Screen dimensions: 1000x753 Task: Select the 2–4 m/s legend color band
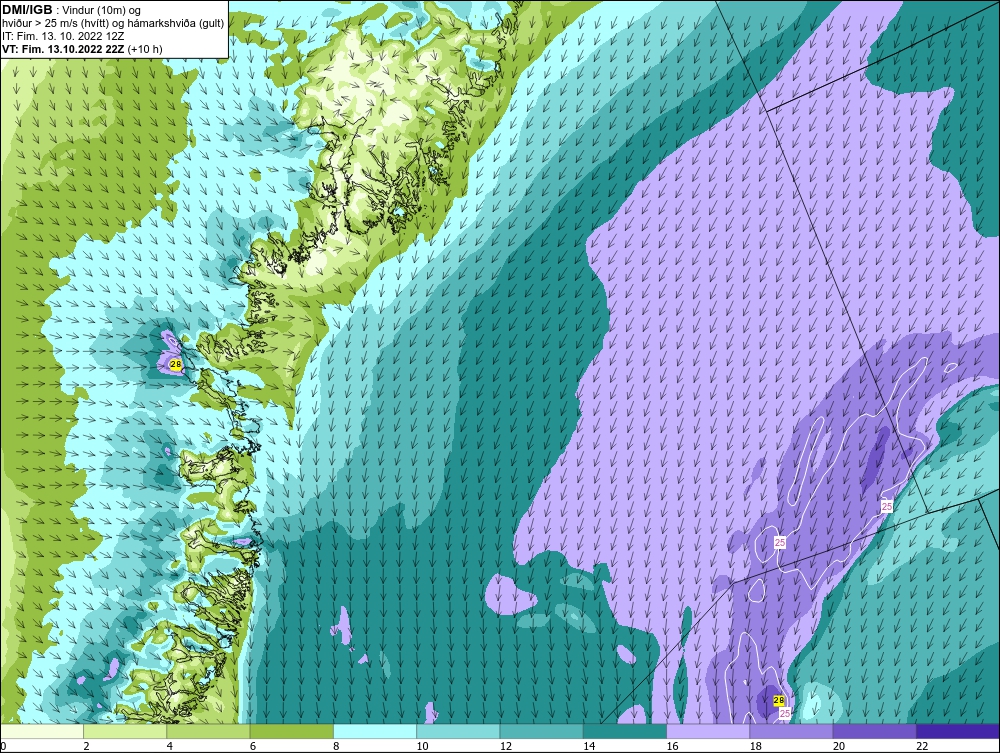point(125,731)
